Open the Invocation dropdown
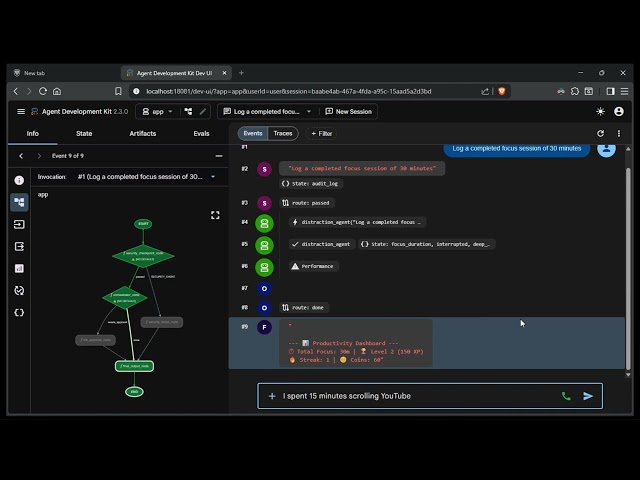 tap(147, 177)
